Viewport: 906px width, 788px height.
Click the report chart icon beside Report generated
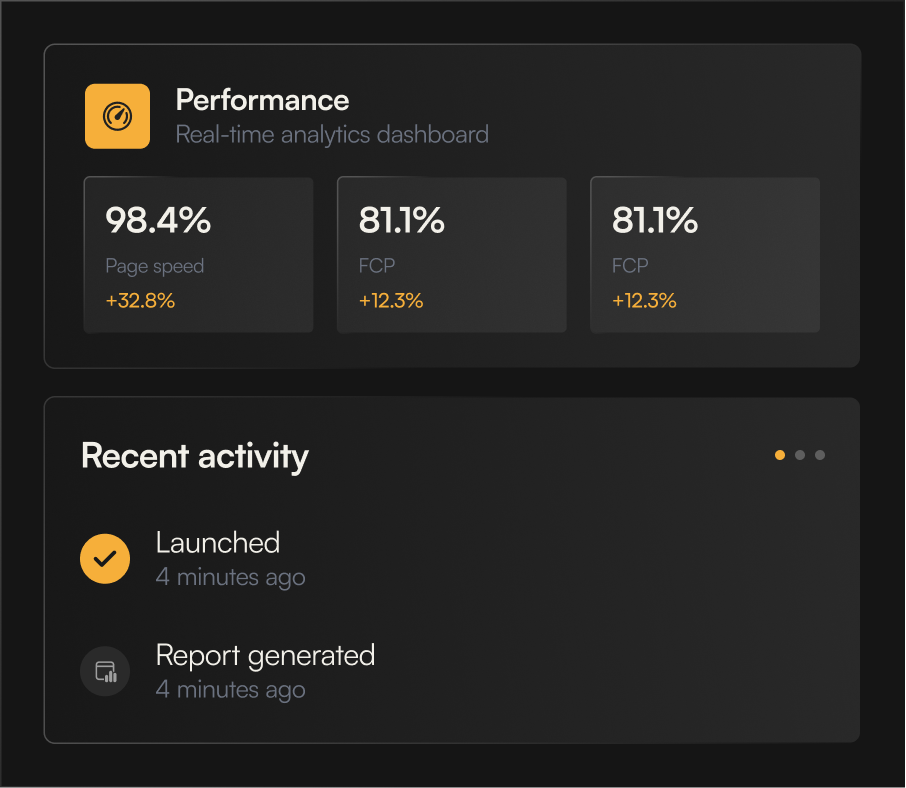coord(105,672)
